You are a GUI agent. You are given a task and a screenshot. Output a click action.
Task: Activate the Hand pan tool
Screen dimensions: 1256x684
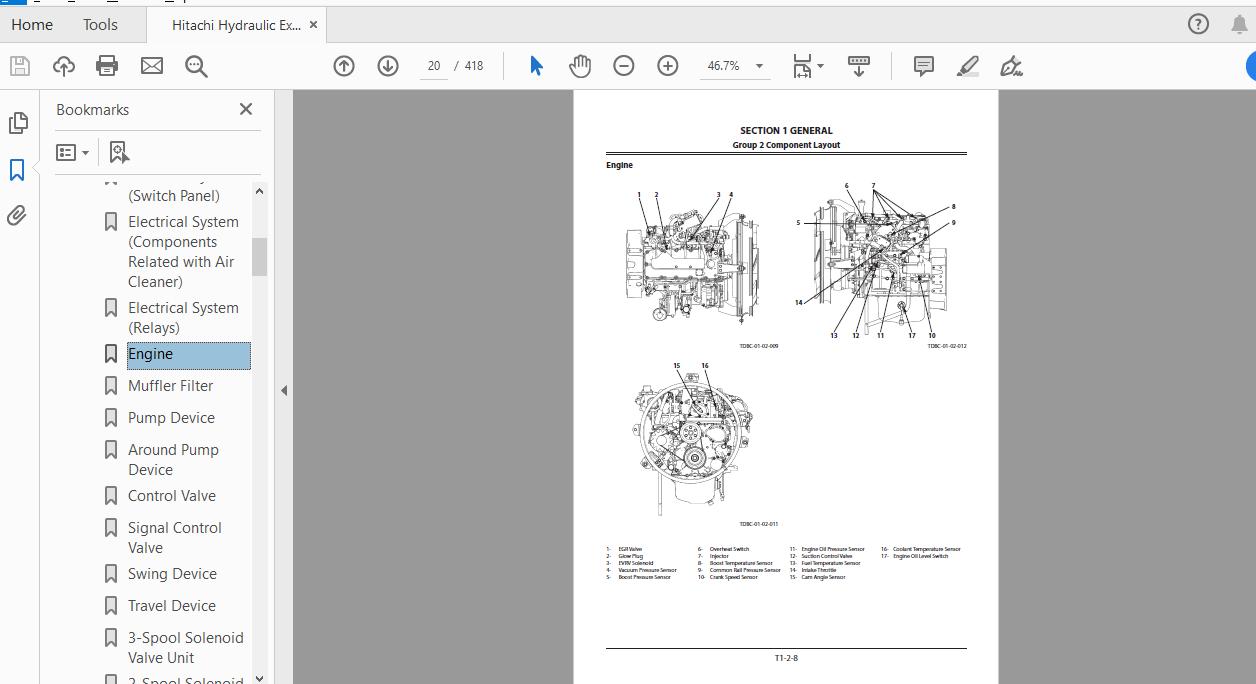click(580, 66)
